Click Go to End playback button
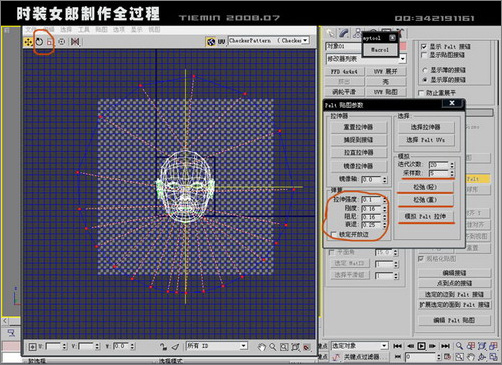Viewport: 502px width, 365px height. (445, 346)
